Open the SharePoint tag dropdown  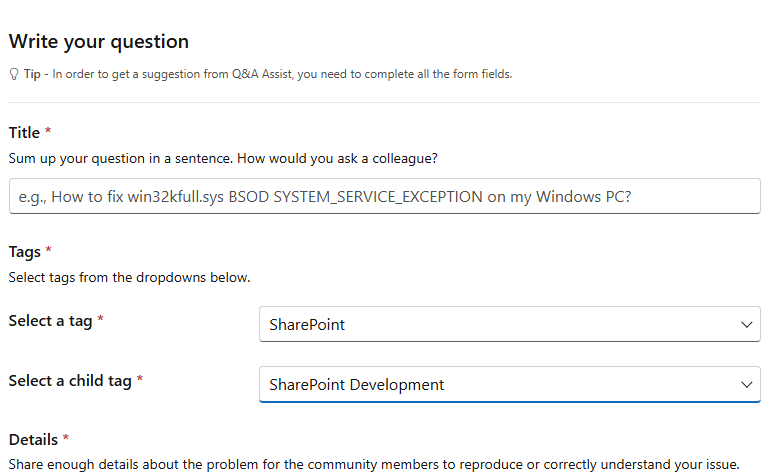click(x=509, y=324)
